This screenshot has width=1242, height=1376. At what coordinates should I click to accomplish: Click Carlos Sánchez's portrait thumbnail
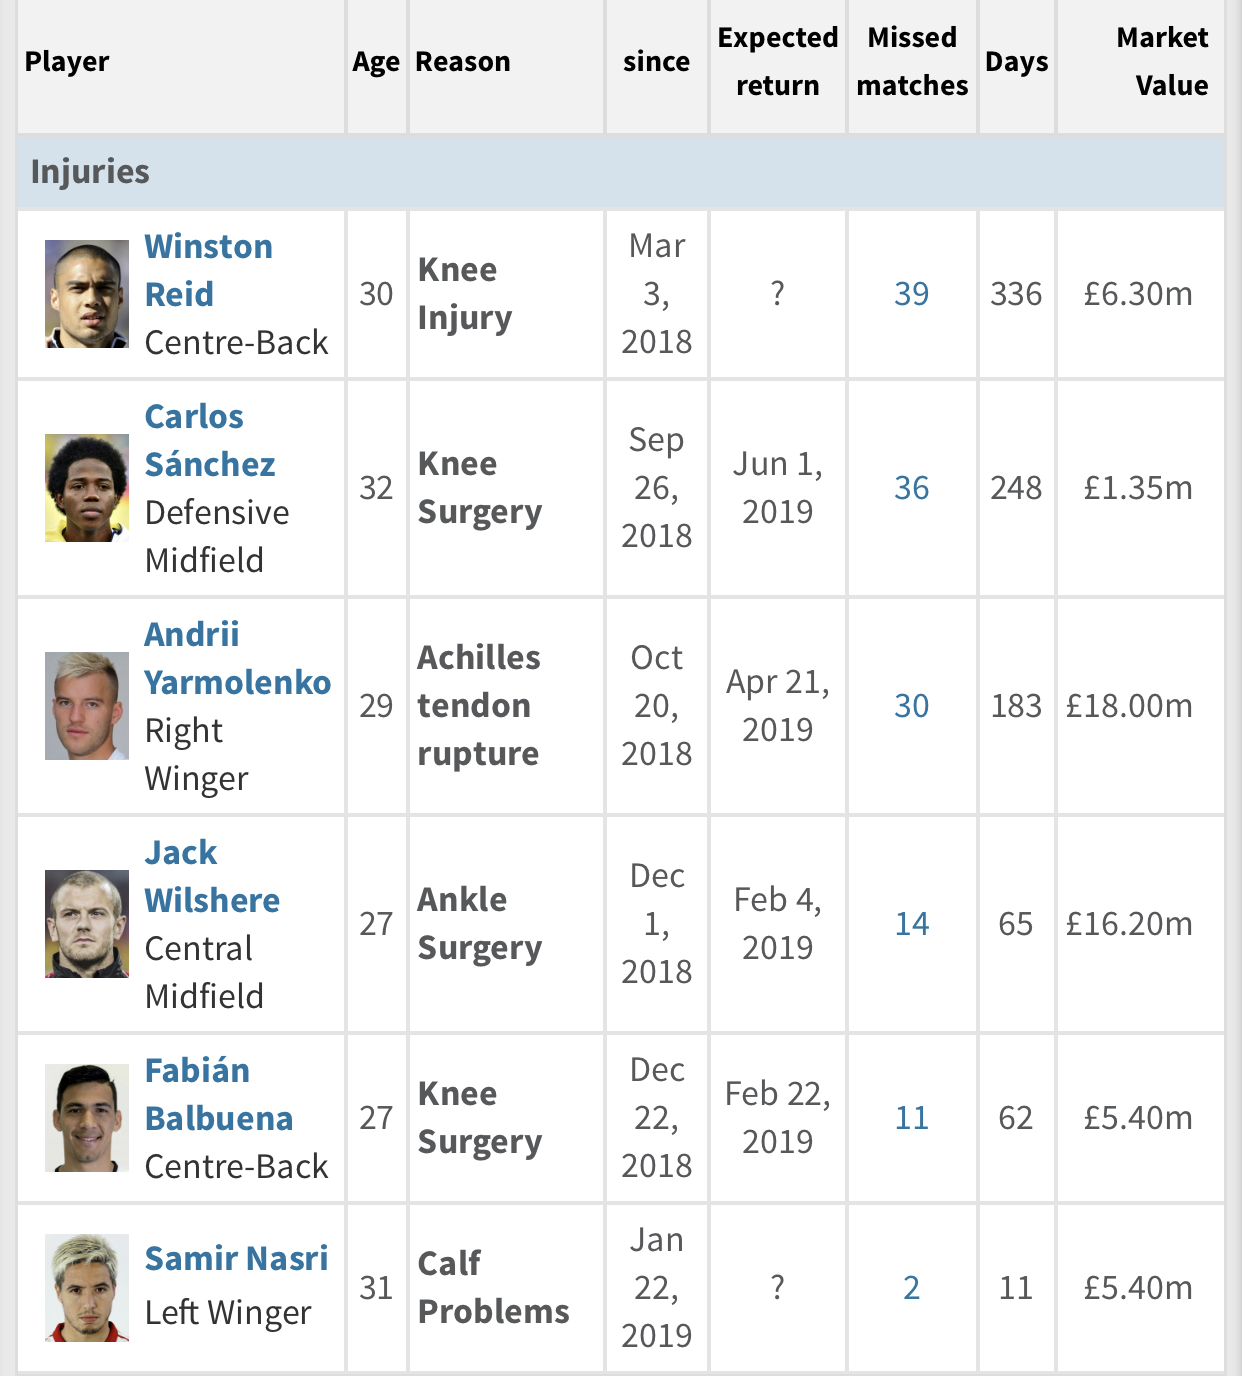pyautogui.click(x=87, y=488)
